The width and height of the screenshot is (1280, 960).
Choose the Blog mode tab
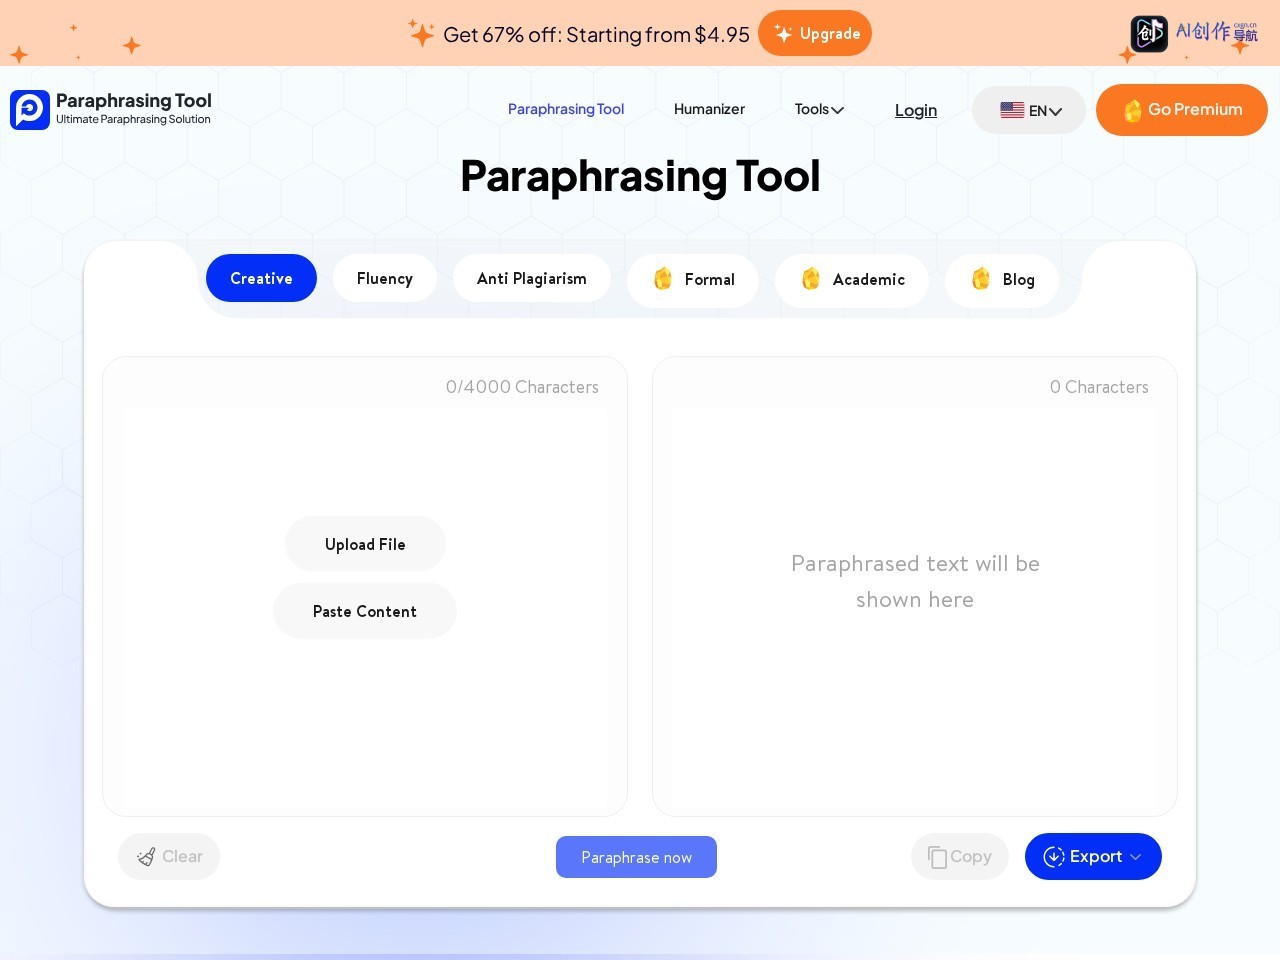tap(1002, 279)
